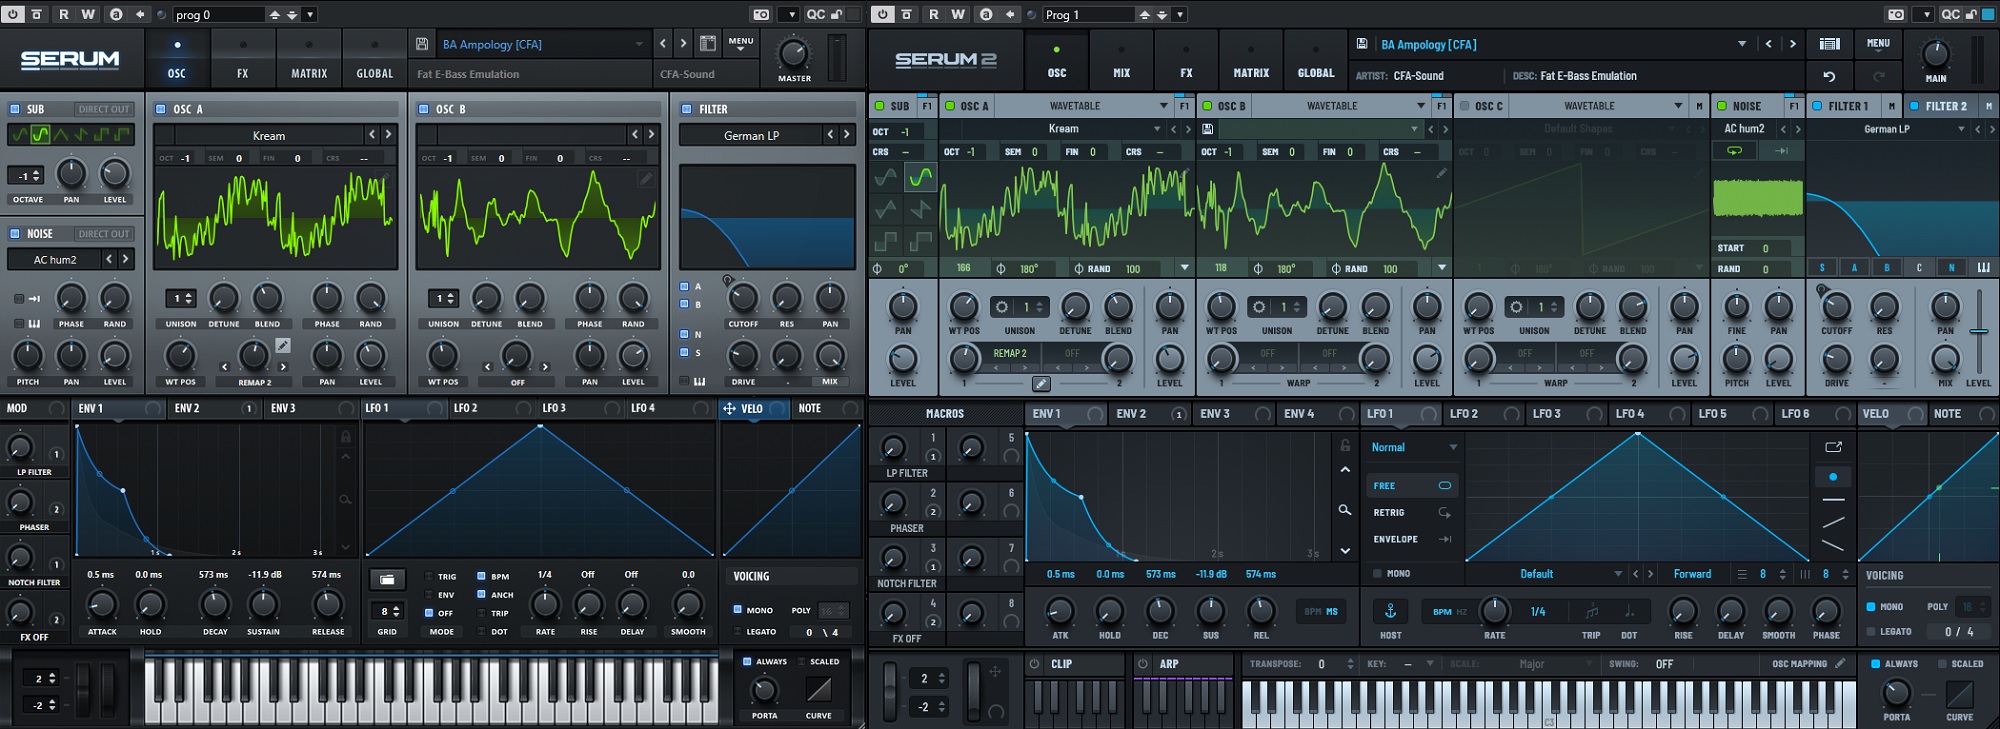This screenshot has width=2000, height=729.
Task: Click next noise sample arrow in Serum
Action: coord(126,259)
